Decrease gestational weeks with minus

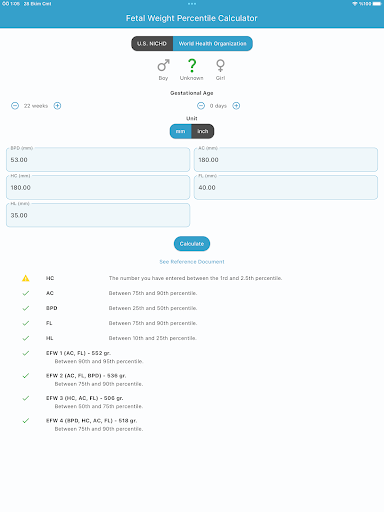(15, 106)
